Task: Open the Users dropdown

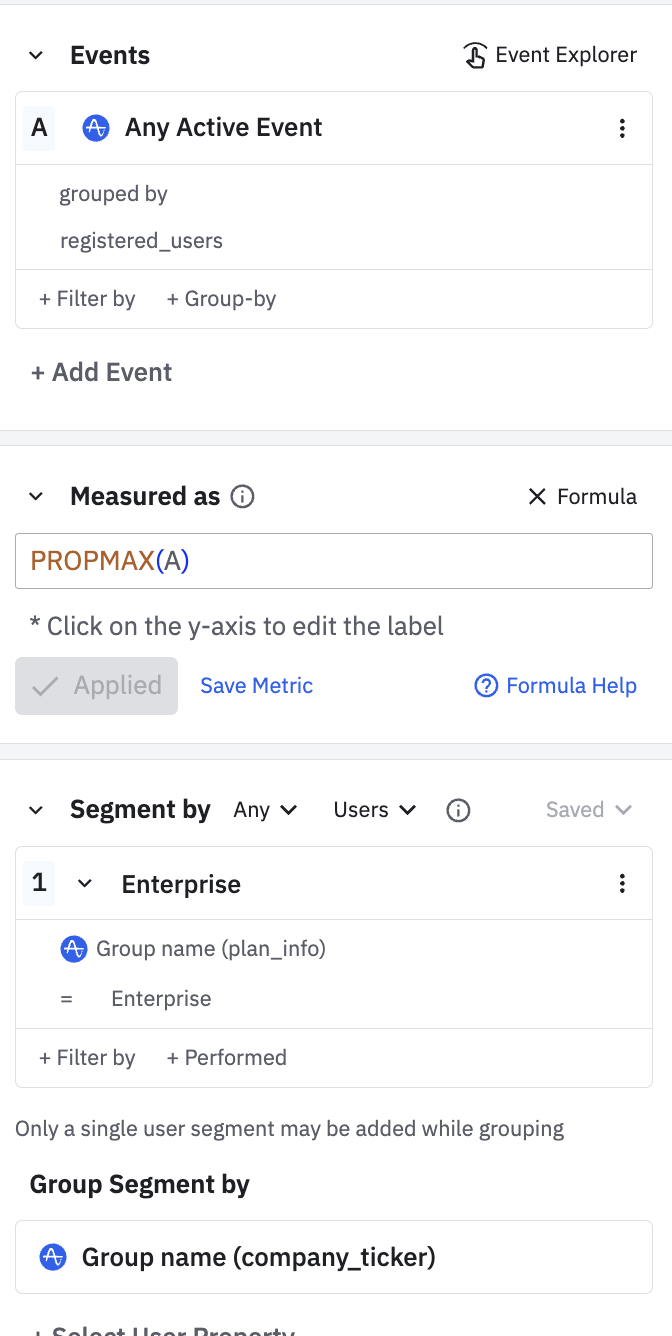Action: [374, 810]
